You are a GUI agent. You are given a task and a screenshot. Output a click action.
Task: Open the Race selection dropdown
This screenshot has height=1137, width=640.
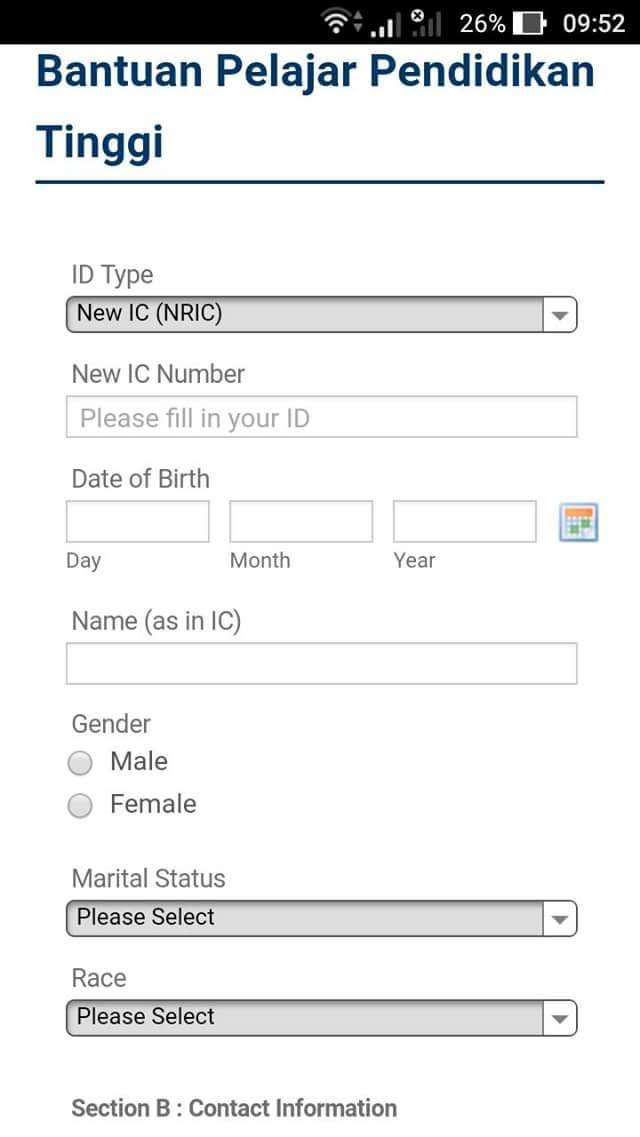[321, 1017]
